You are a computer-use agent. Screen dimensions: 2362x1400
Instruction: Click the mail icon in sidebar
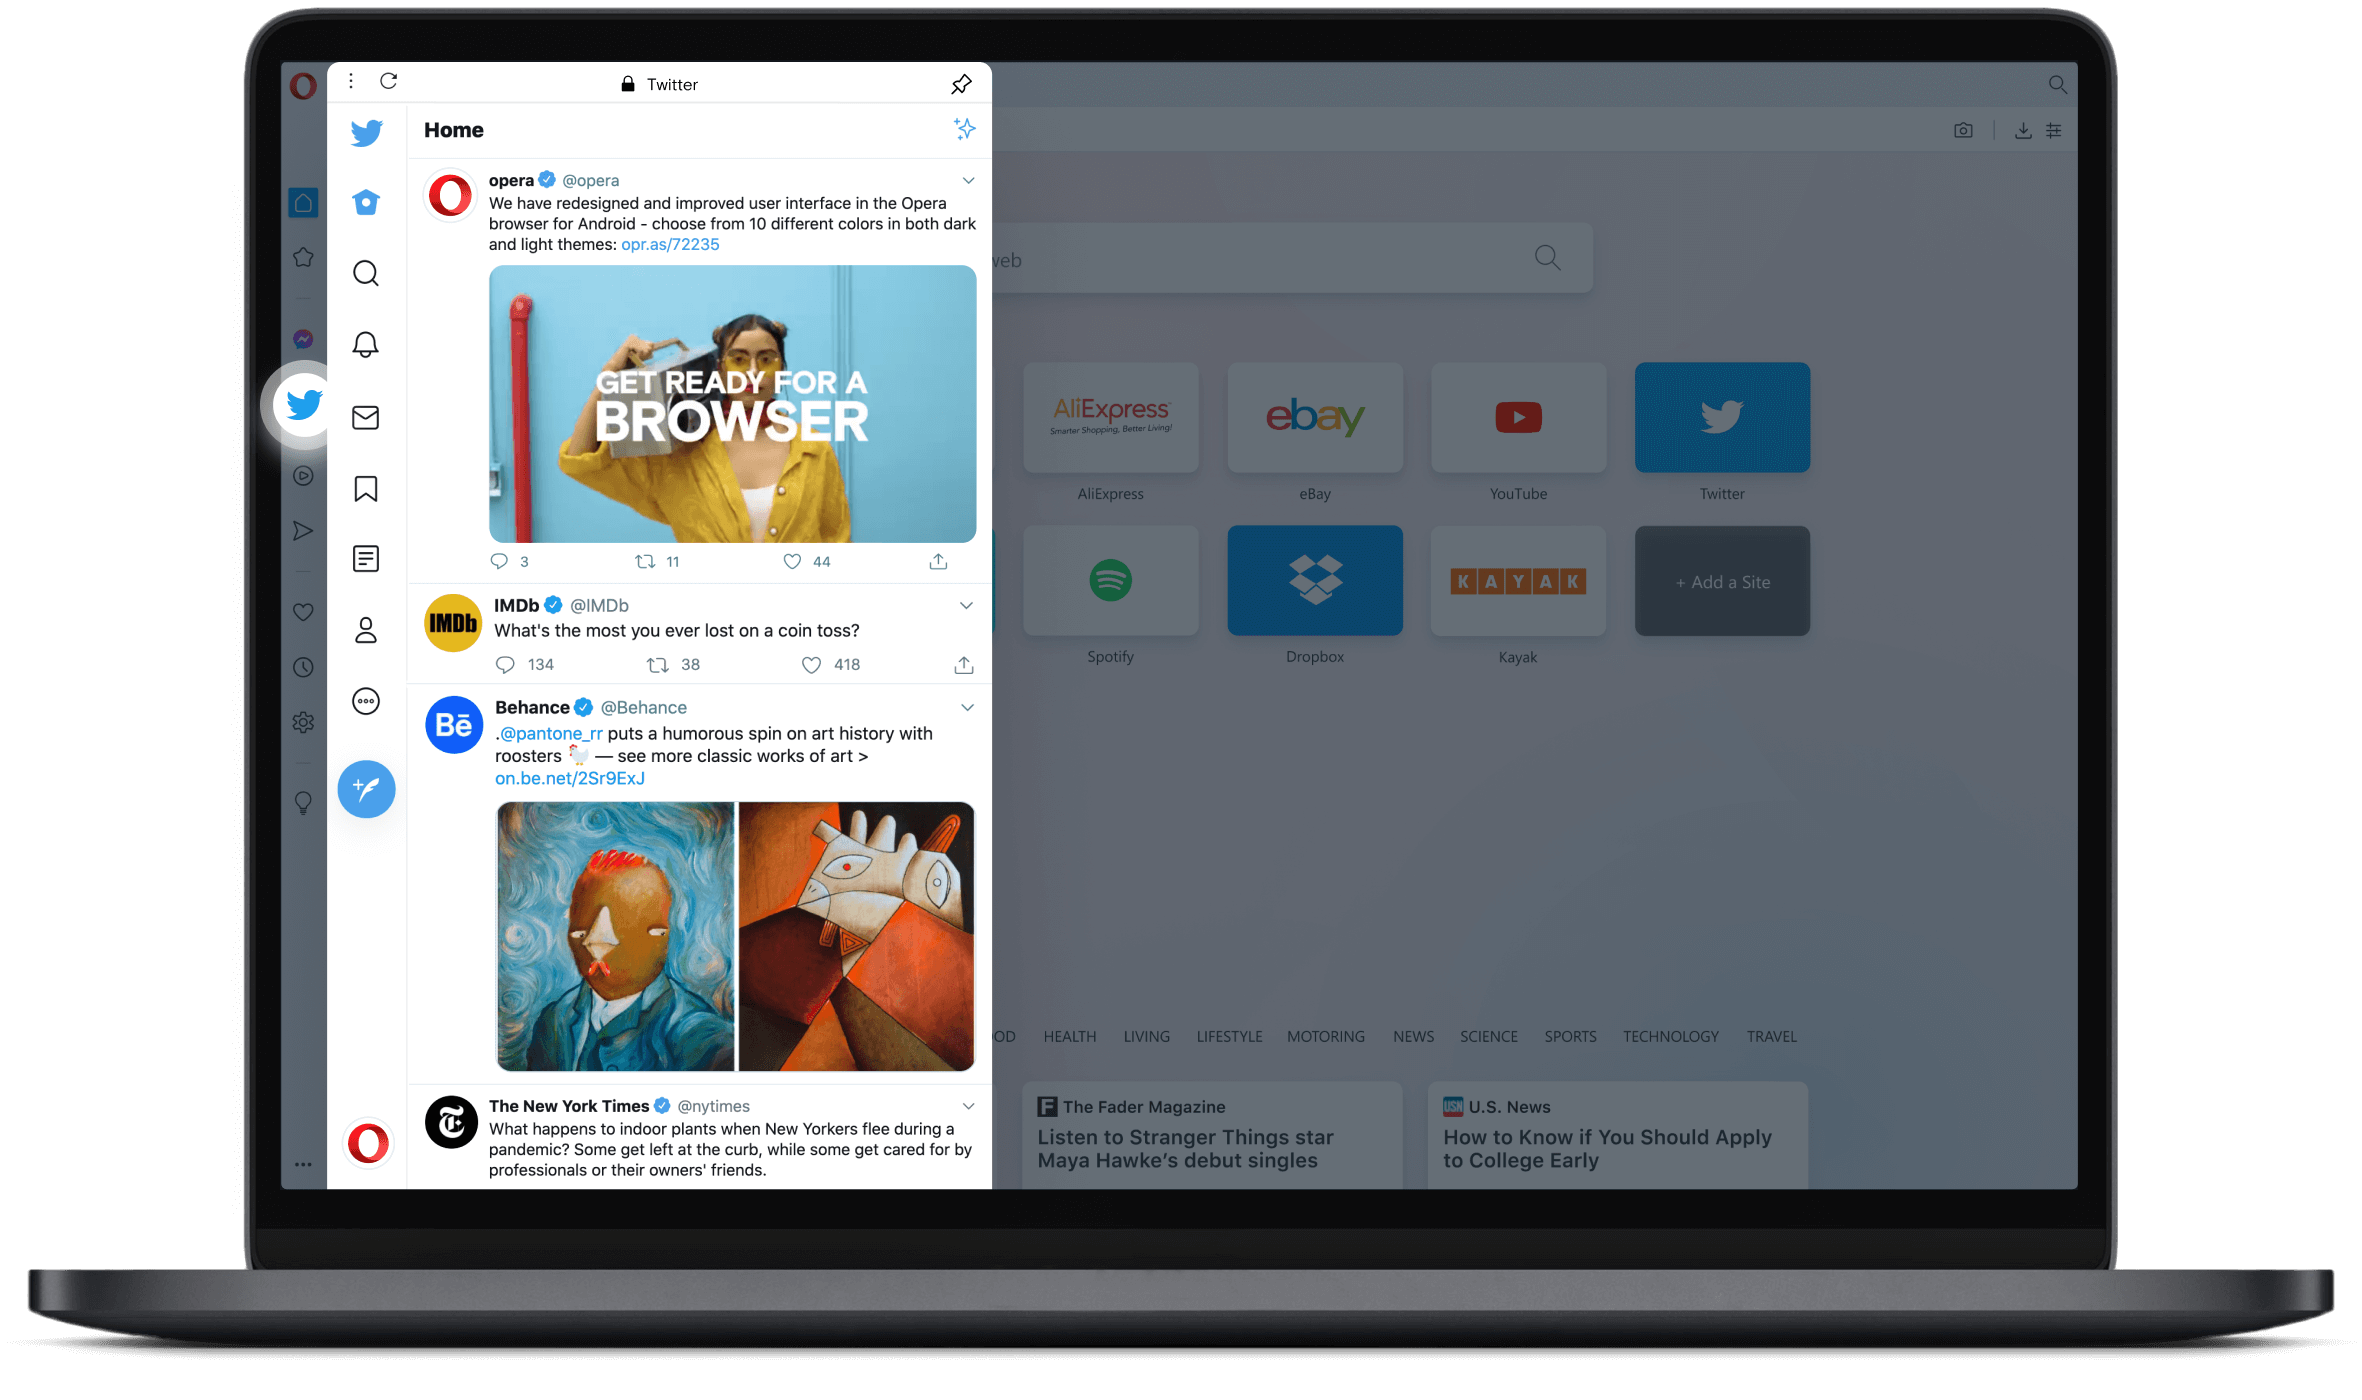click(366, 415)
